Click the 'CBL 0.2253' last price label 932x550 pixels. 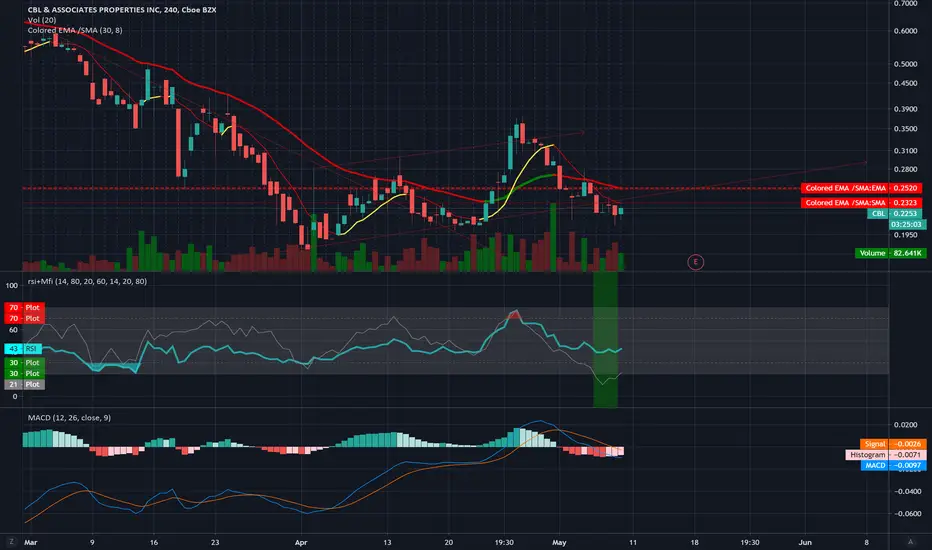point(895,213)
